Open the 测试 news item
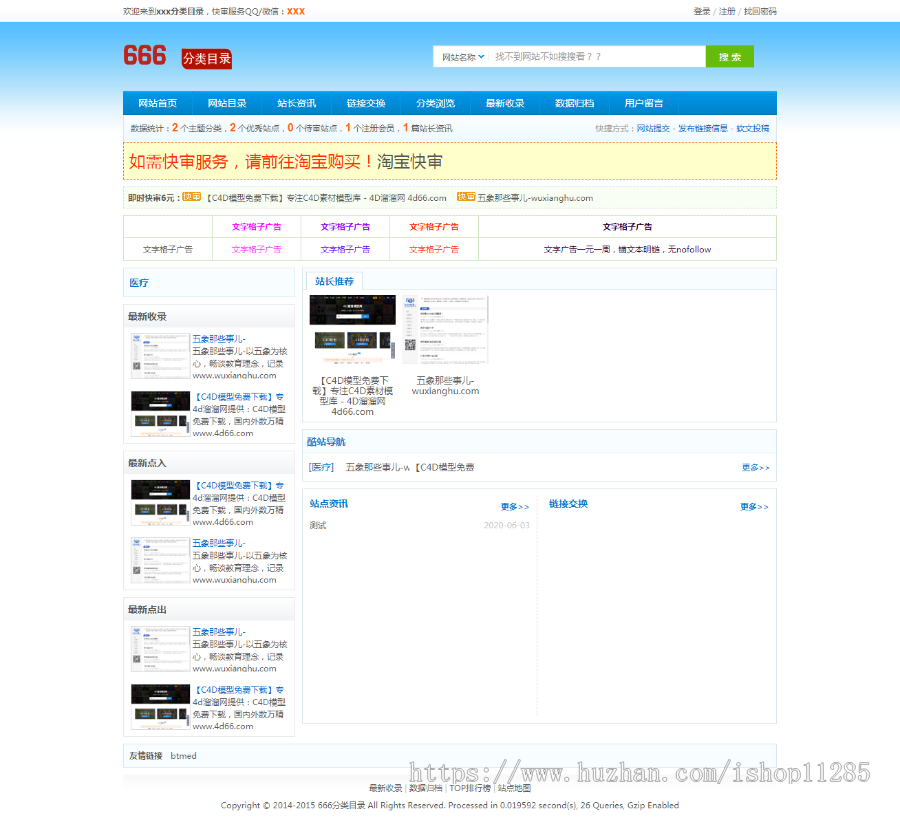Viewport: 900px width, 820px height. click(x=317, y=525)
